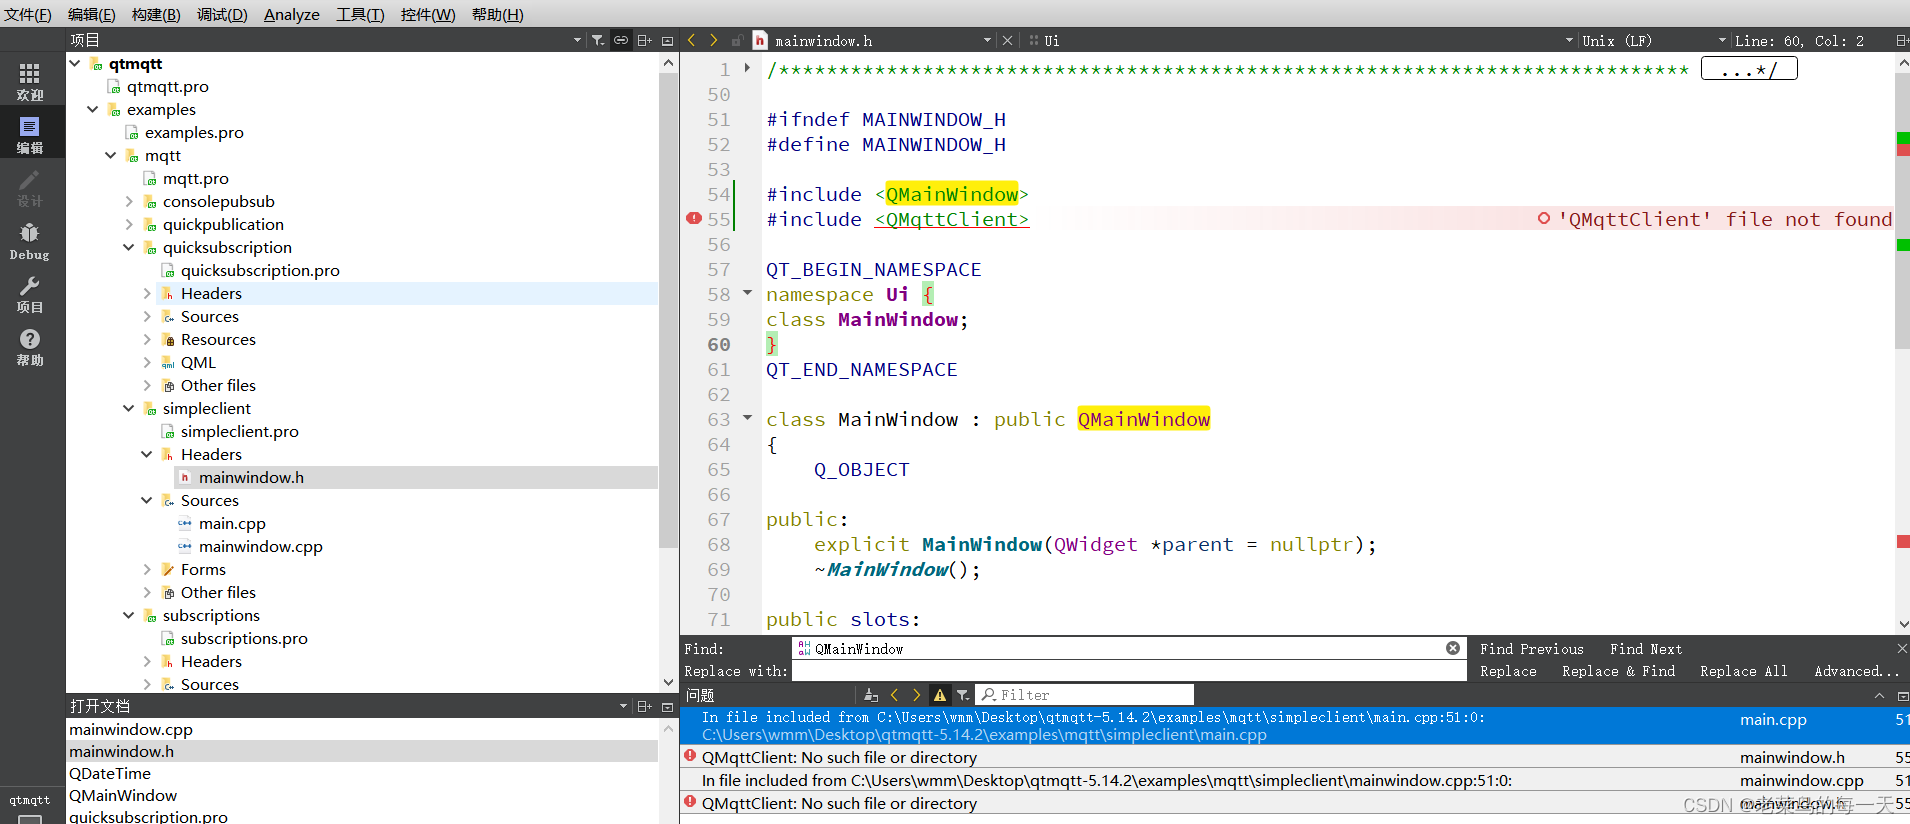Open the 调试(D) menu

(222, 14)
